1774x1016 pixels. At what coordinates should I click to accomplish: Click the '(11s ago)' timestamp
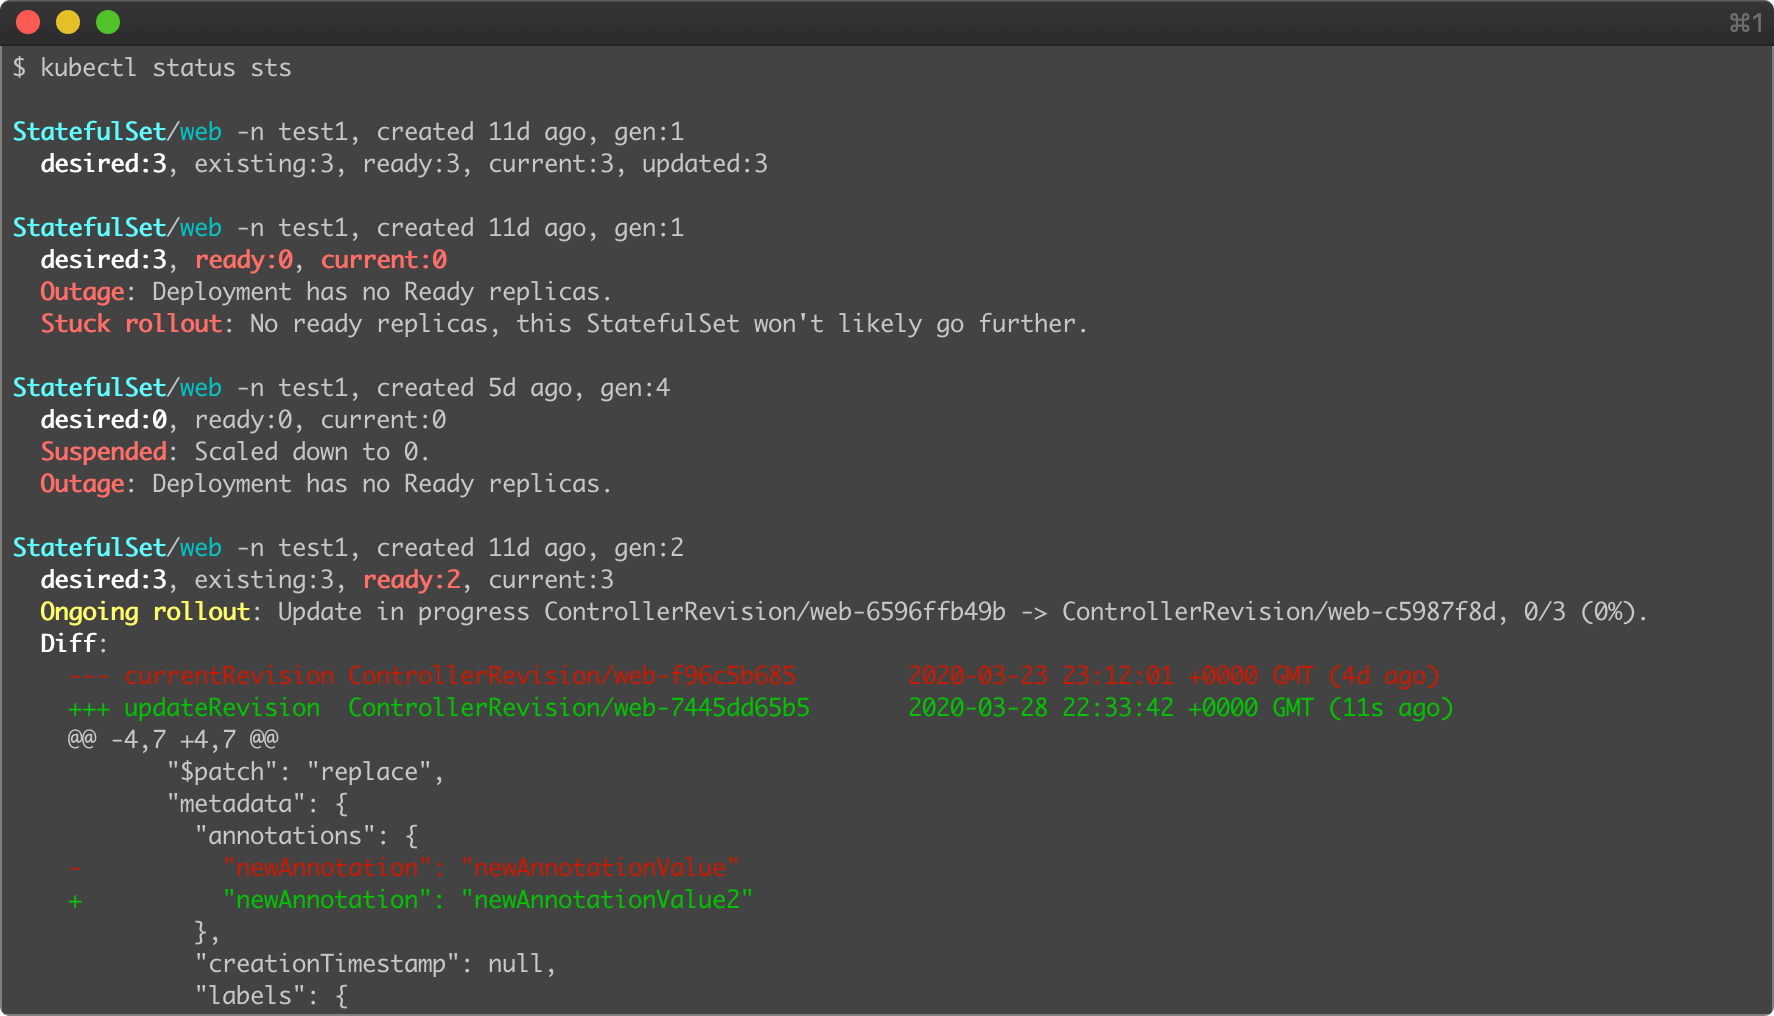click(1391, 708)
